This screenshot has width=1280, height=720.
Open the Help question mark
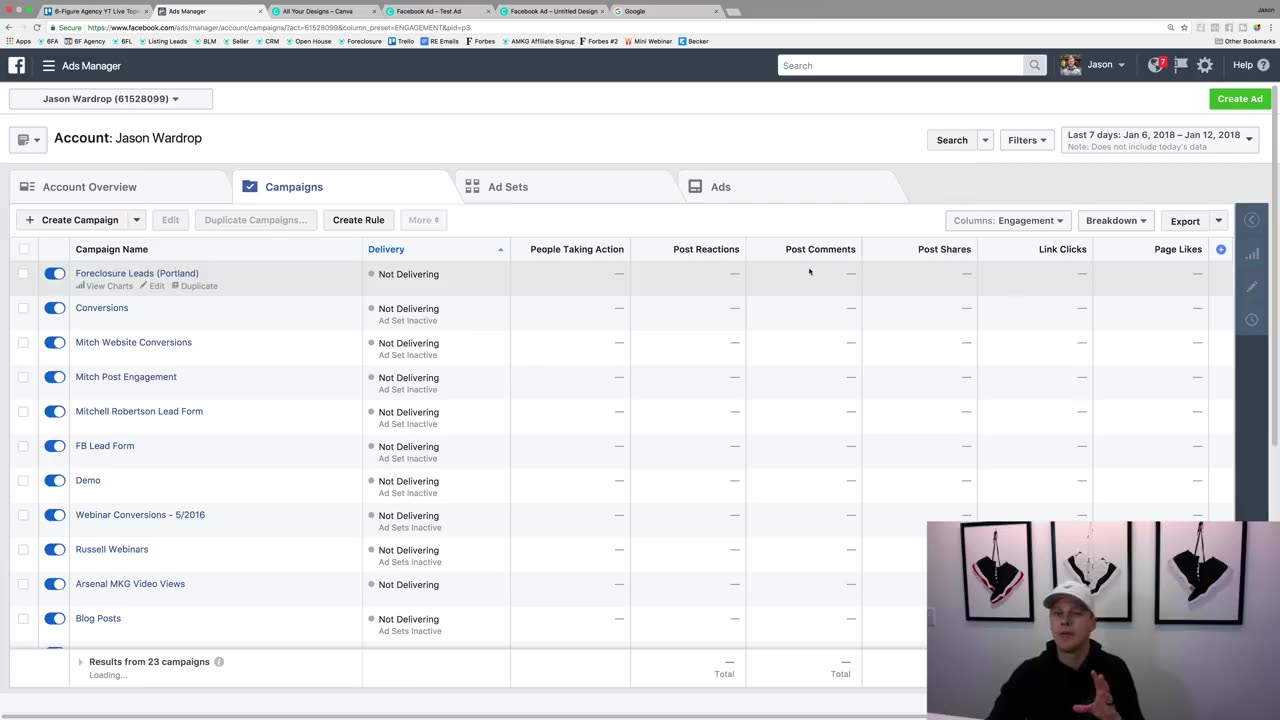click(x=1263, y=65)
